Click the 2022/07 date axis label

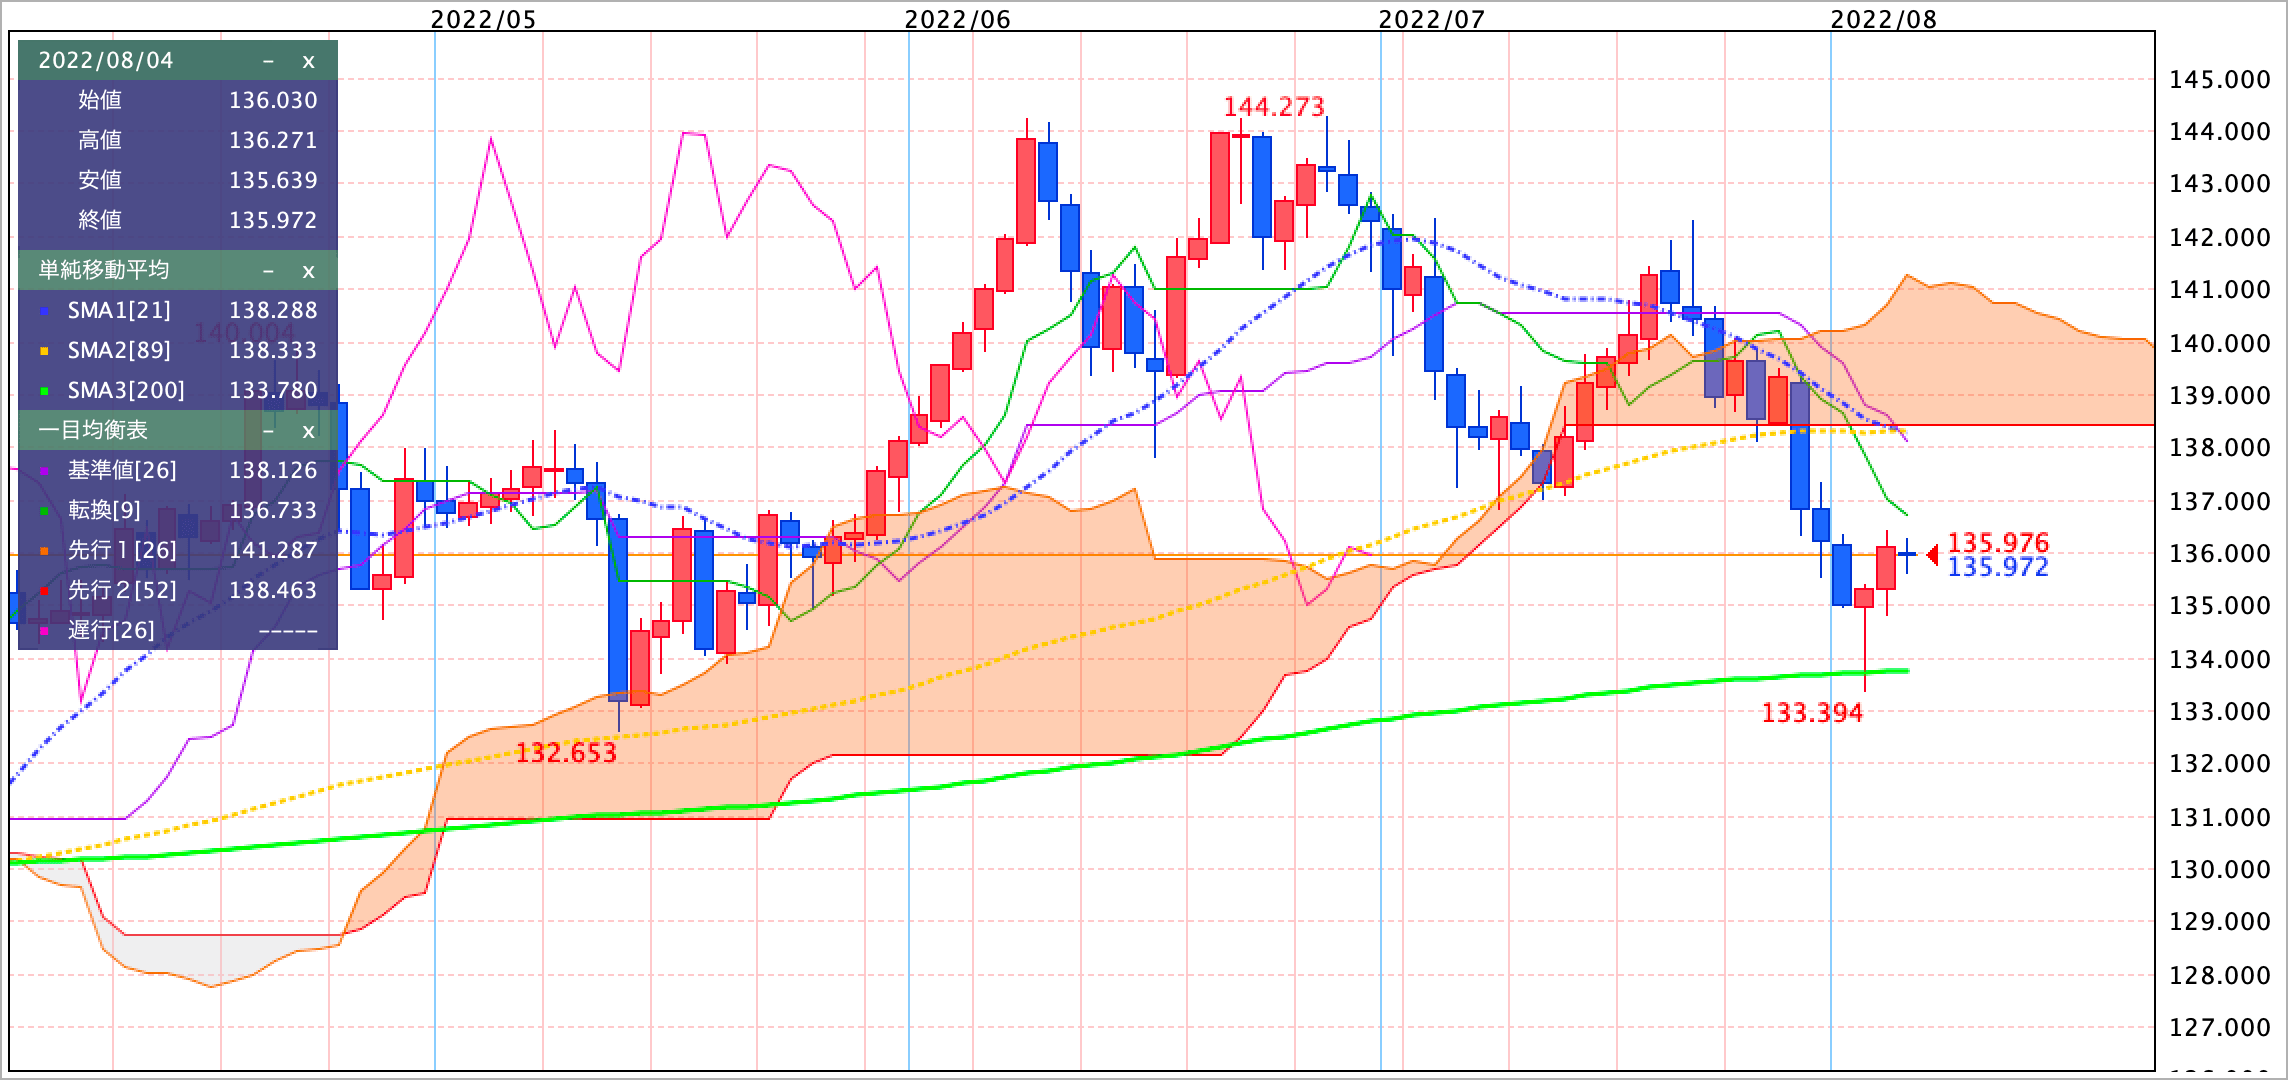pos(1432,19)
